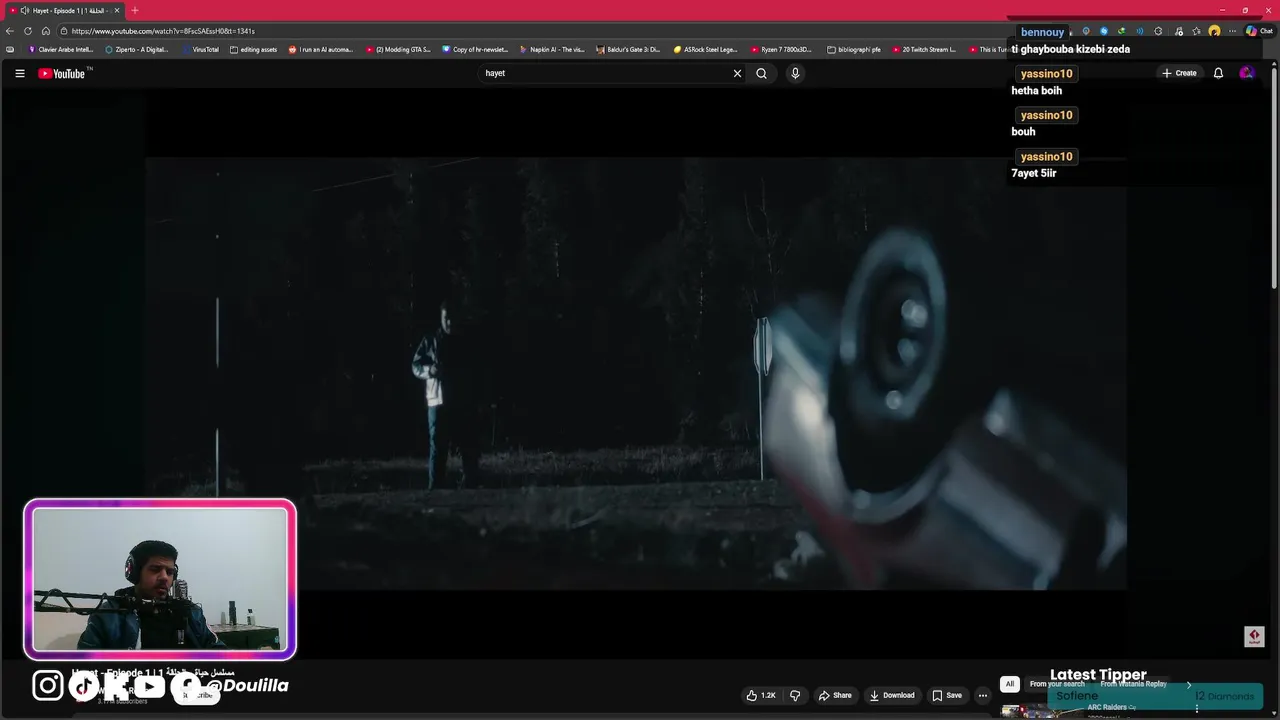Open the three-dot more actions menu

click(983, 695)
